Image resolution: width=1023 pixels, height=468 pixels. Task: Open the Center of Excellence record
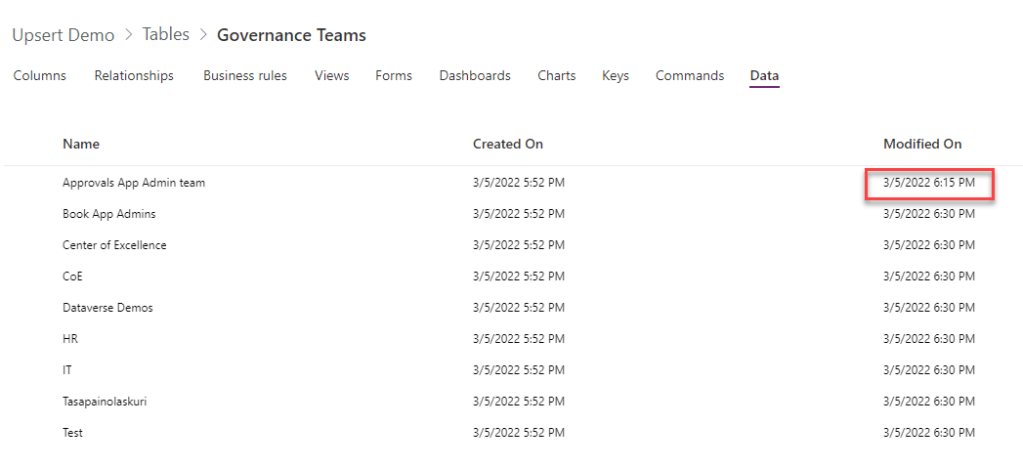(x=114, y=245)
